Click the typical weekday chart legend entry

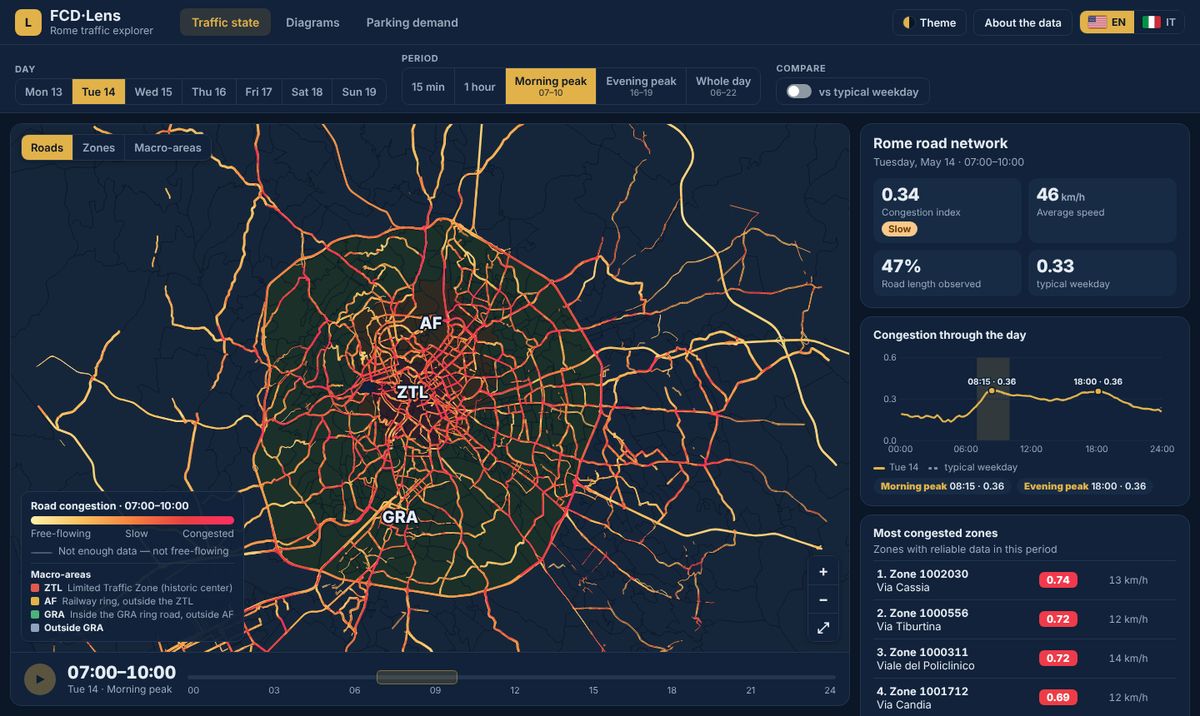973,467
